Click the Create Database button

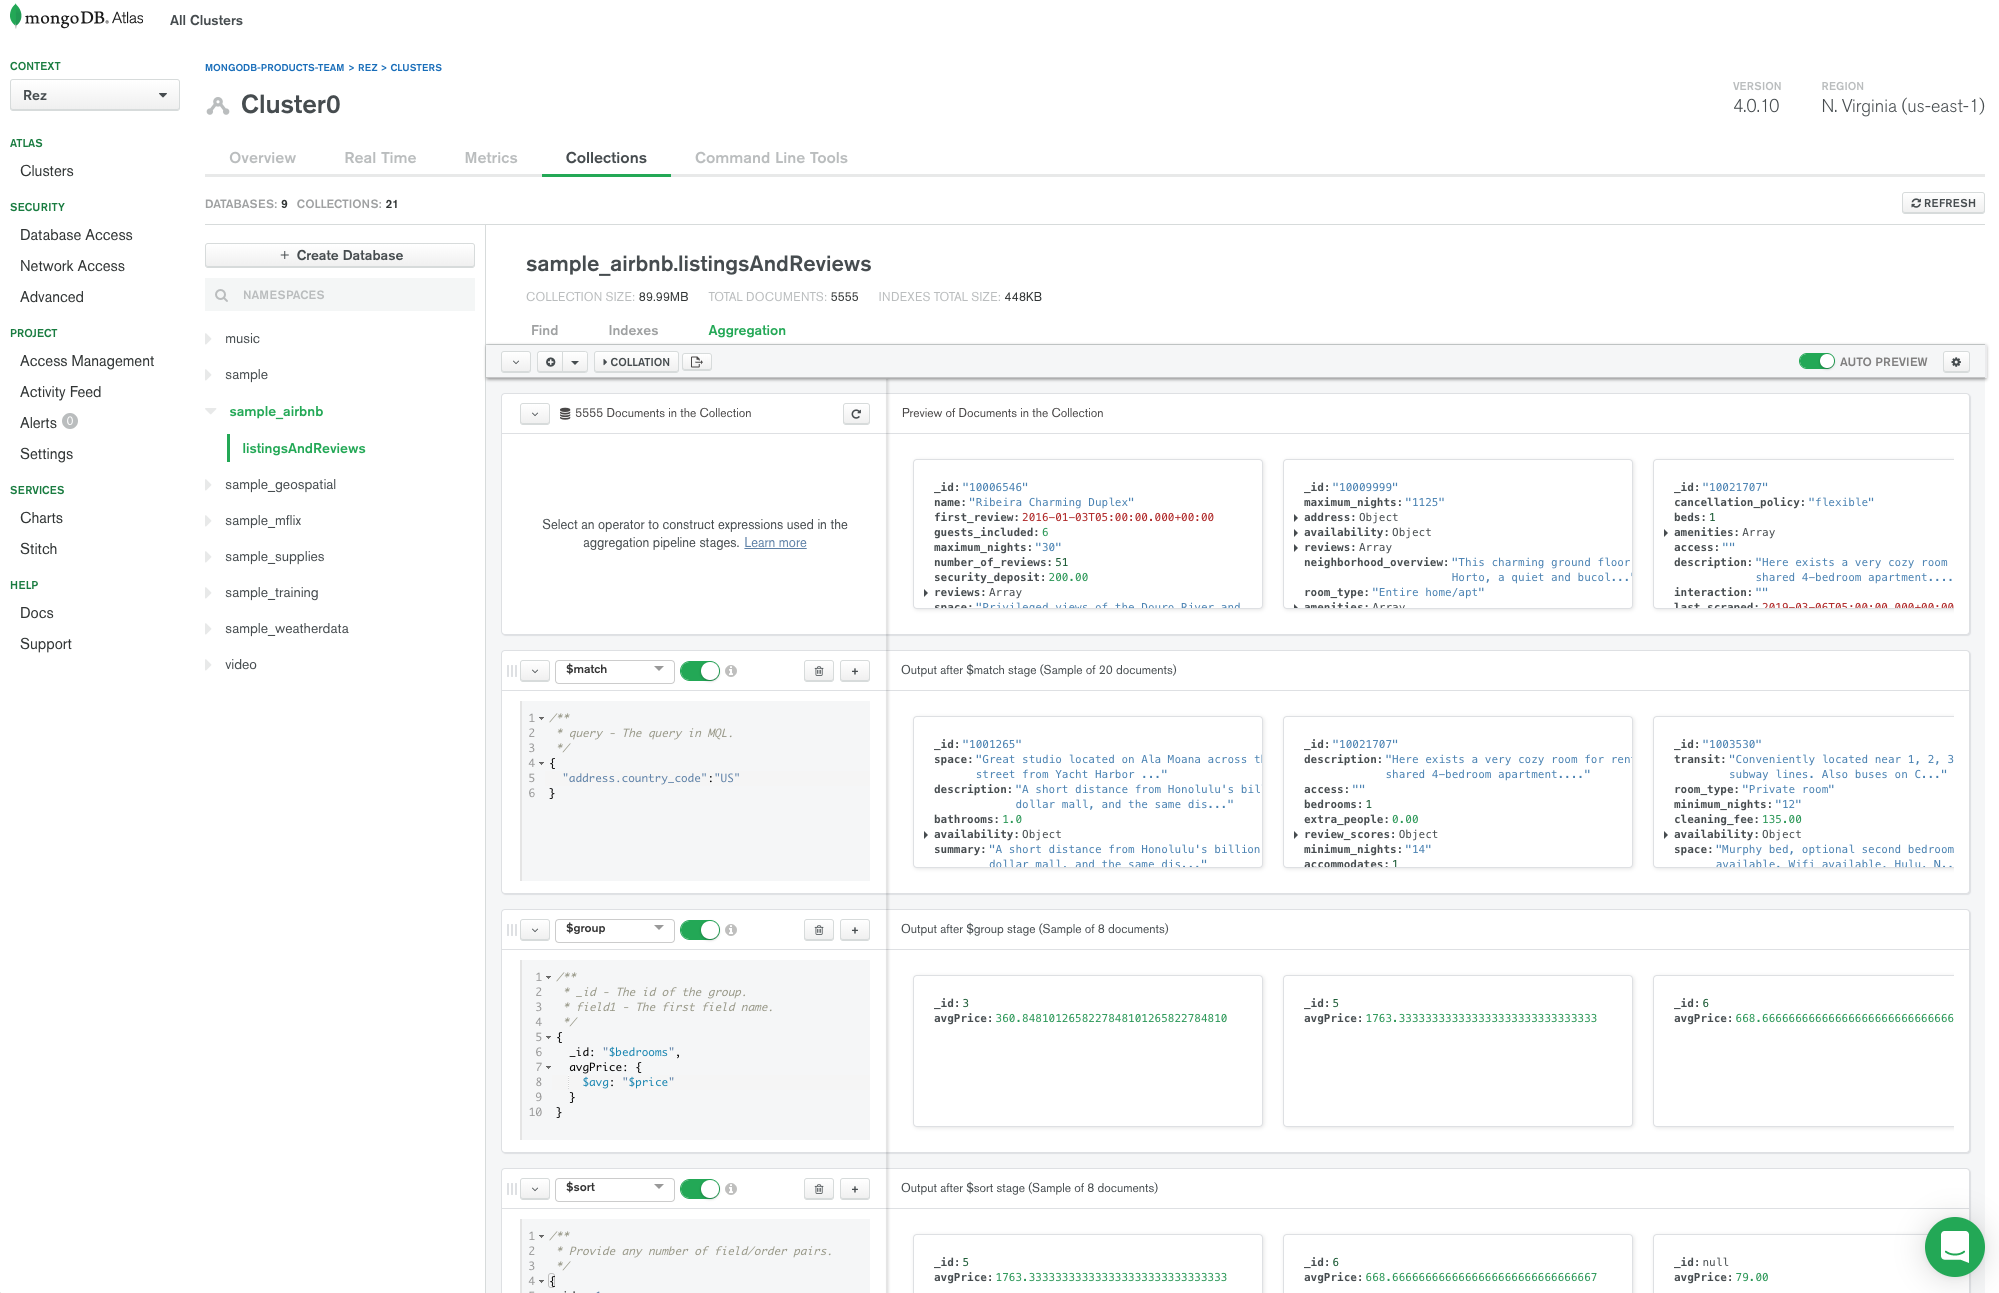340,255
